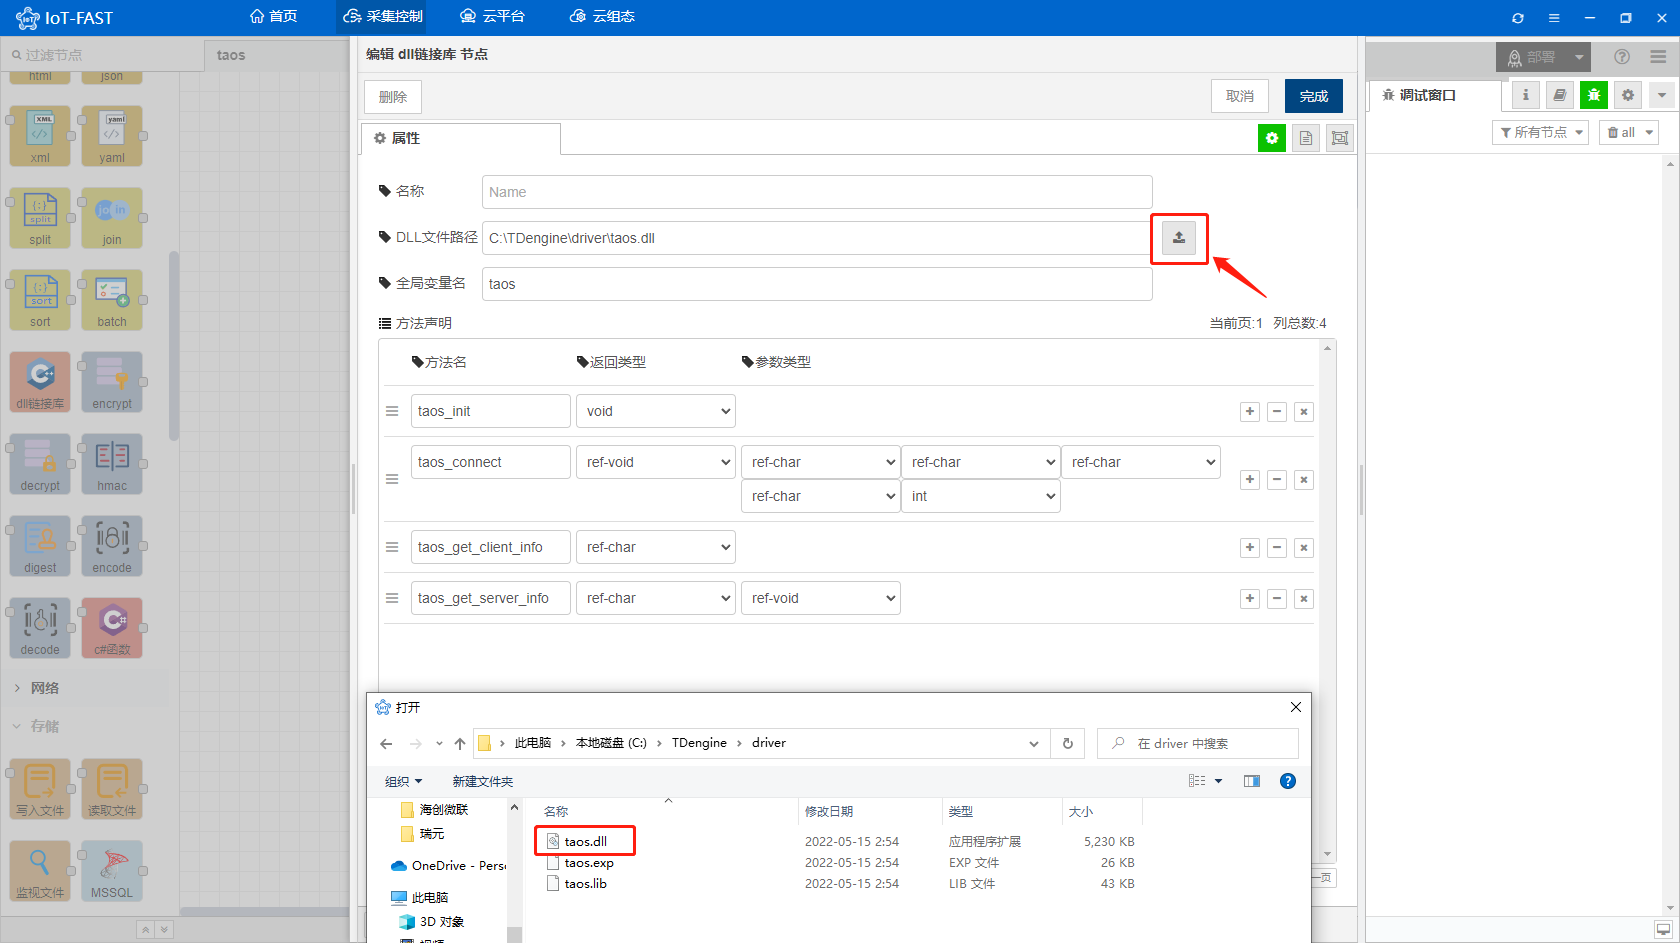
Task: Click the method list scrollbar up arrow
Action: point(1328,348)
